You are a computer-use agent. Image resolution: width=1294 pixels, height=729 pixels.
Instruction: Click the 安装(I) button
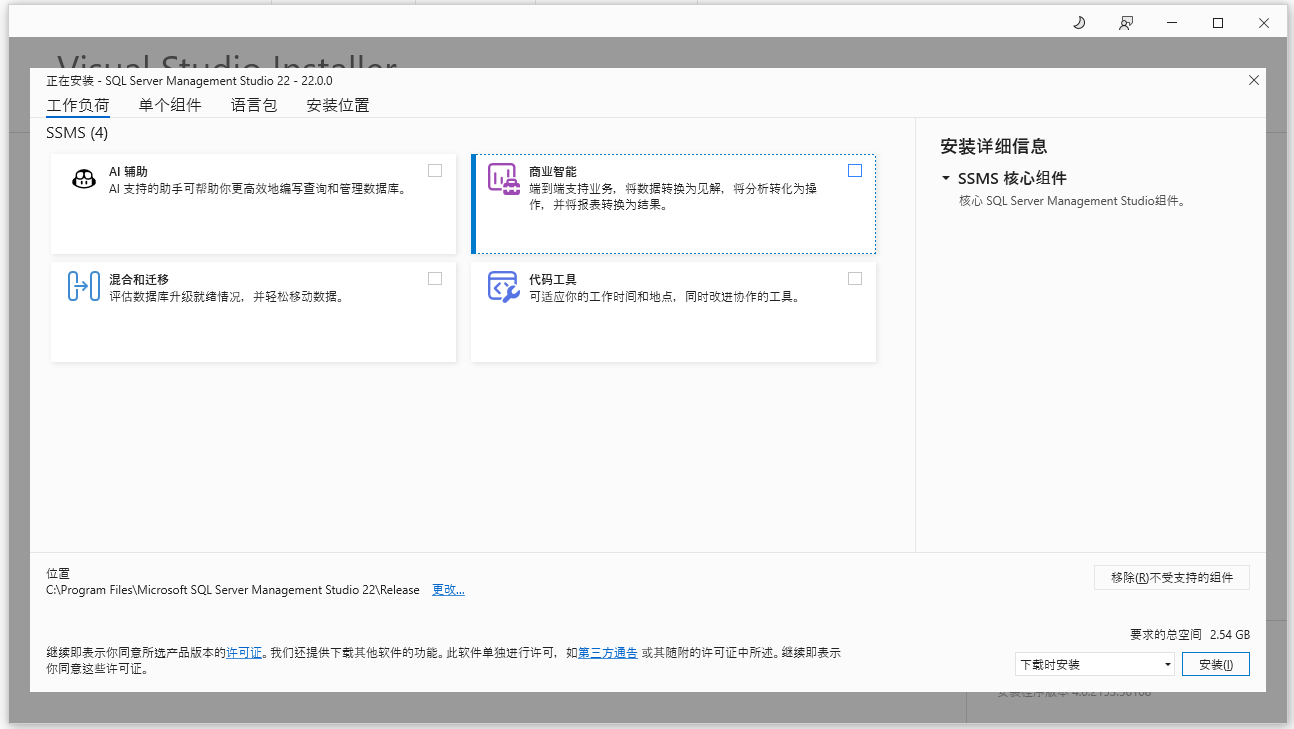(x=1216, y=663)
